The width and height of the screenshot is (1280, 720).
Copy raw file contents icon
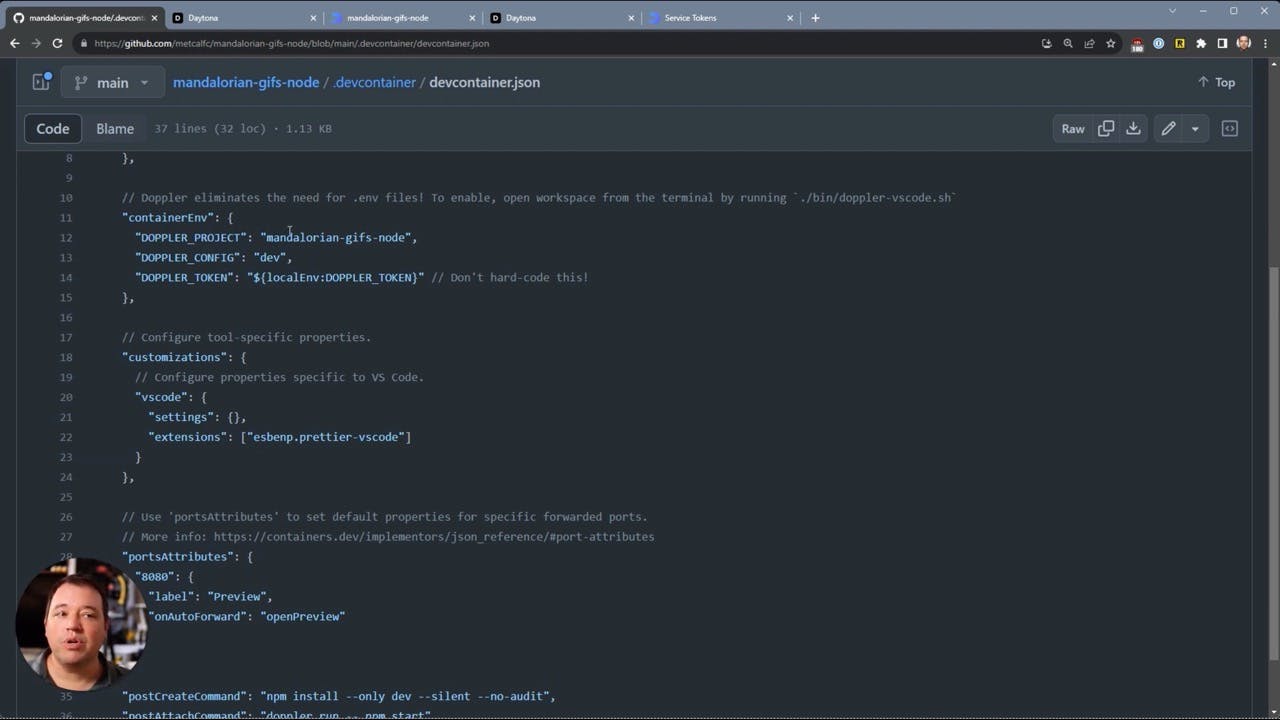click(x=1106, y=128)
